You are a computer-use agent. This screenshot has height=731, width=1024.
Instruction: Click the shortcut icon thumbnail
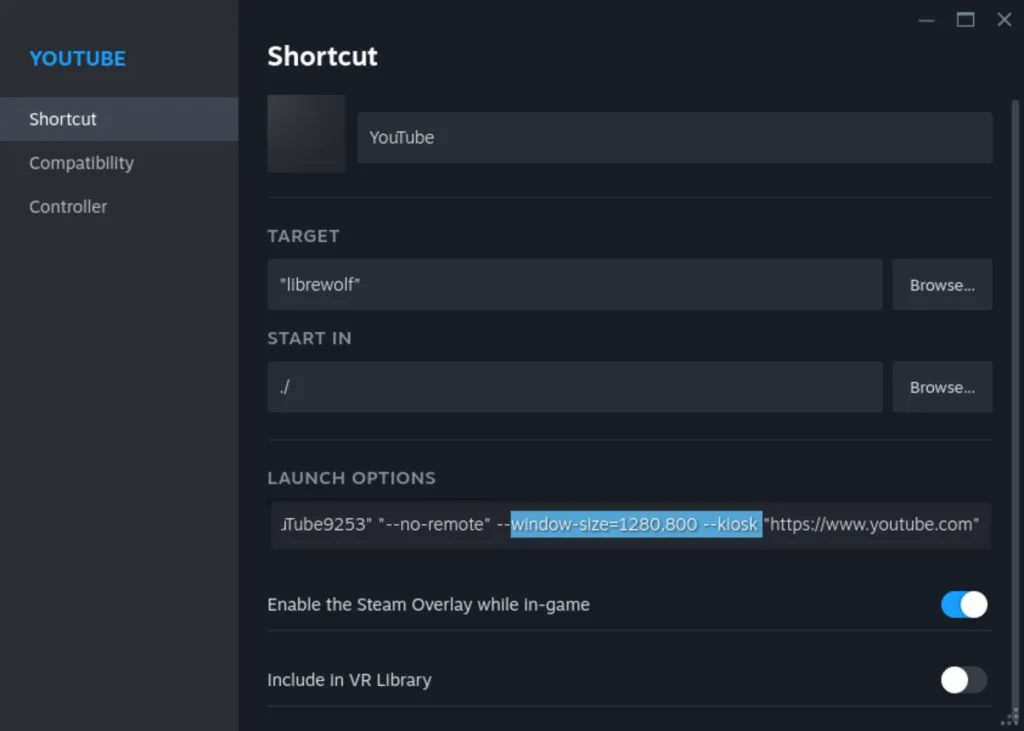(306, 134)
